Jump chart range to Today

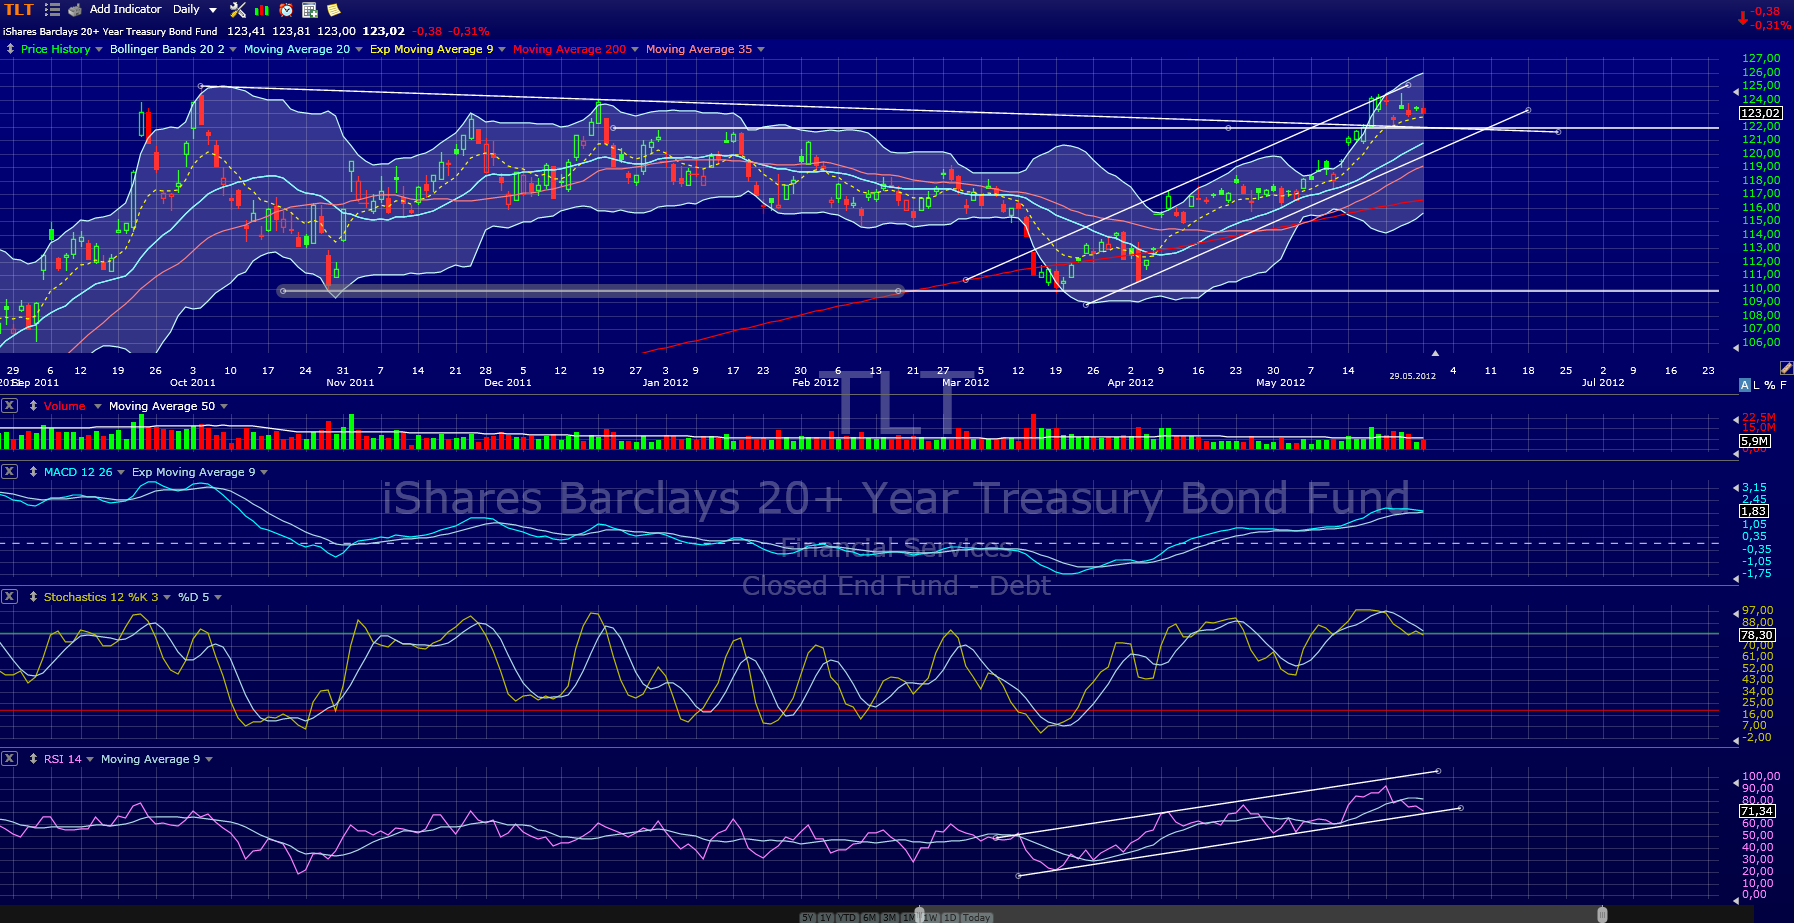point(977,917)
